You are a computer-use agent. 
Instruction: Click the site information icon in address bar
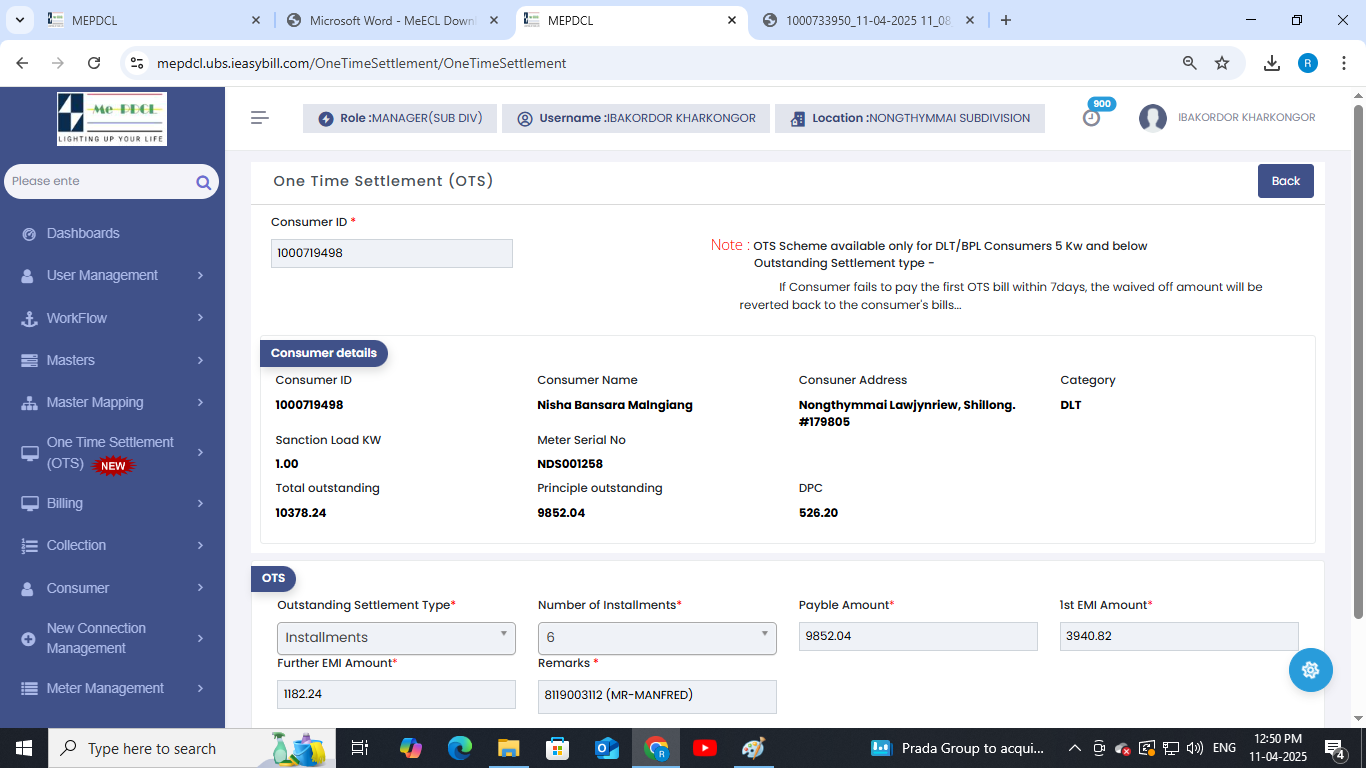(138, 63)
